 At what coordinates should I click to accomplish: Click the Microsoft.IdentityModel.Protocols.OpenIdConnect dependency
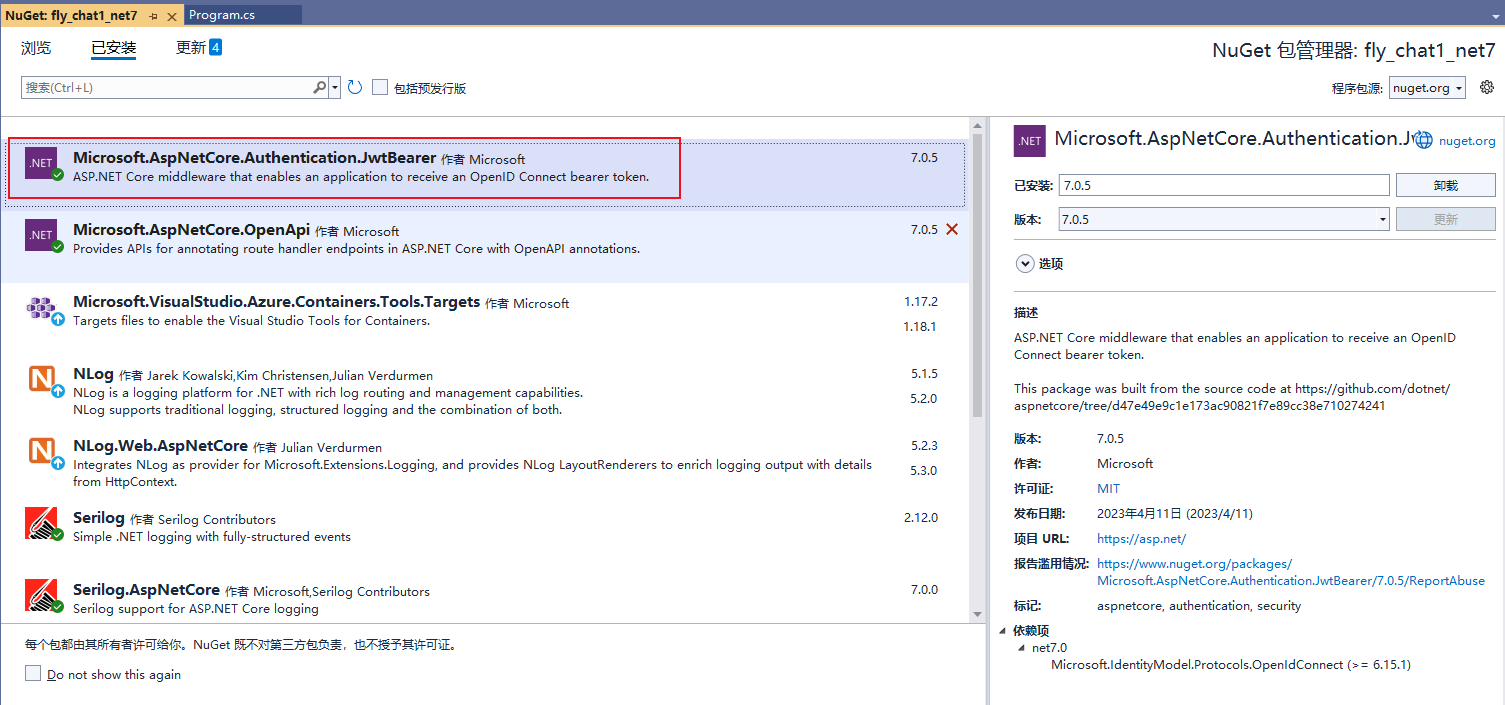[1231, 664]
